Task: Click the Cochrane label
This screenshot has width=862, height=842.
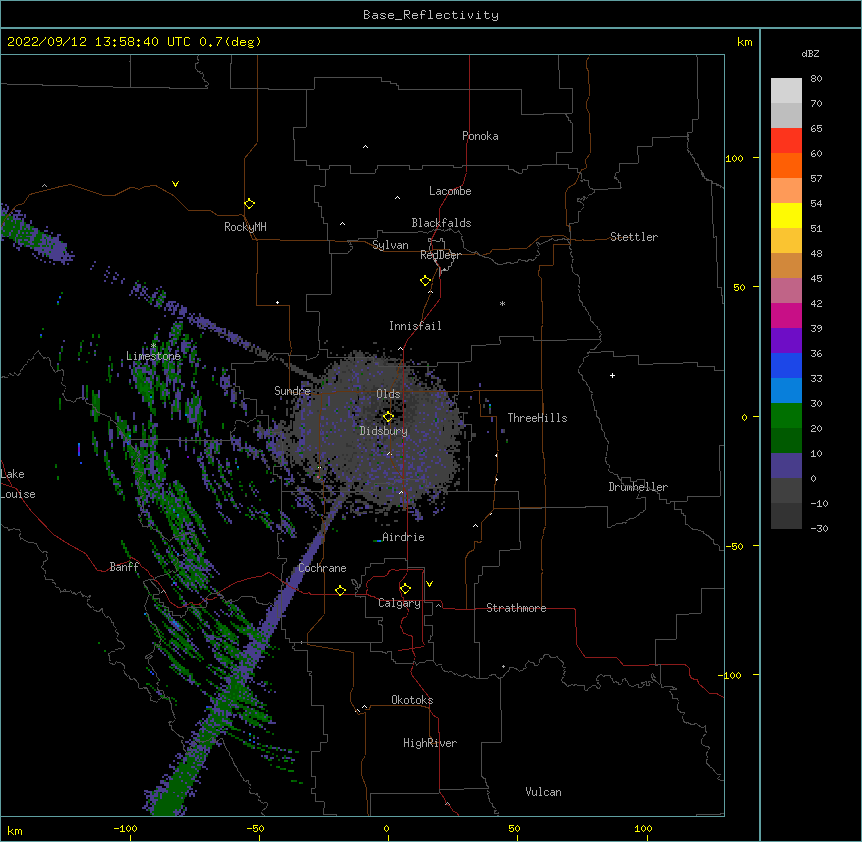Action: [x=322, y=568]
